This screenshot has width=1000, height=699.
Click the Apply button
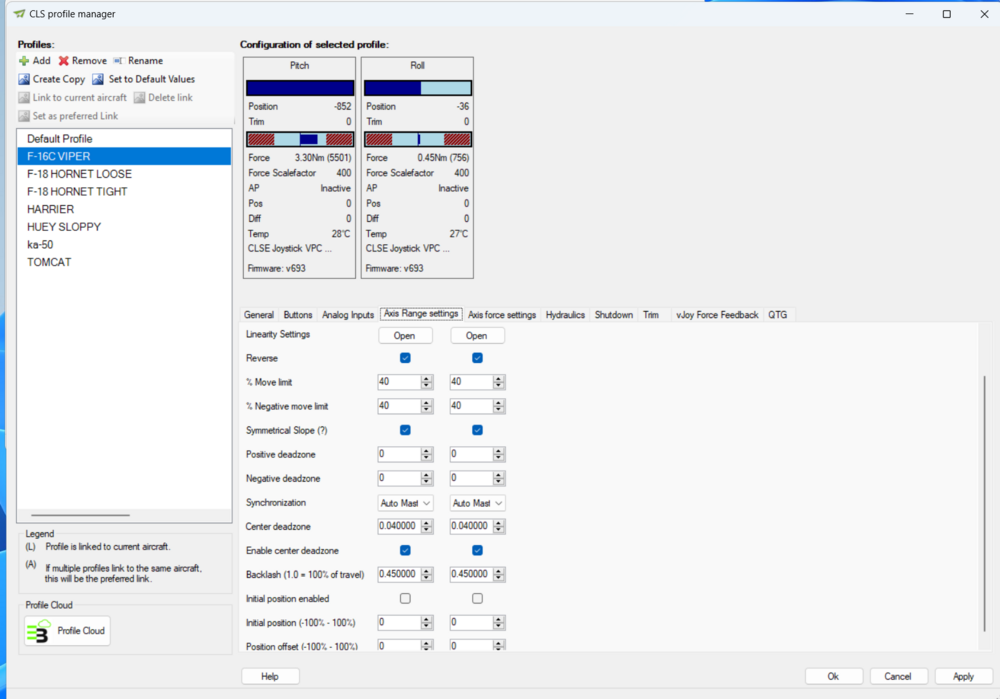964,676
